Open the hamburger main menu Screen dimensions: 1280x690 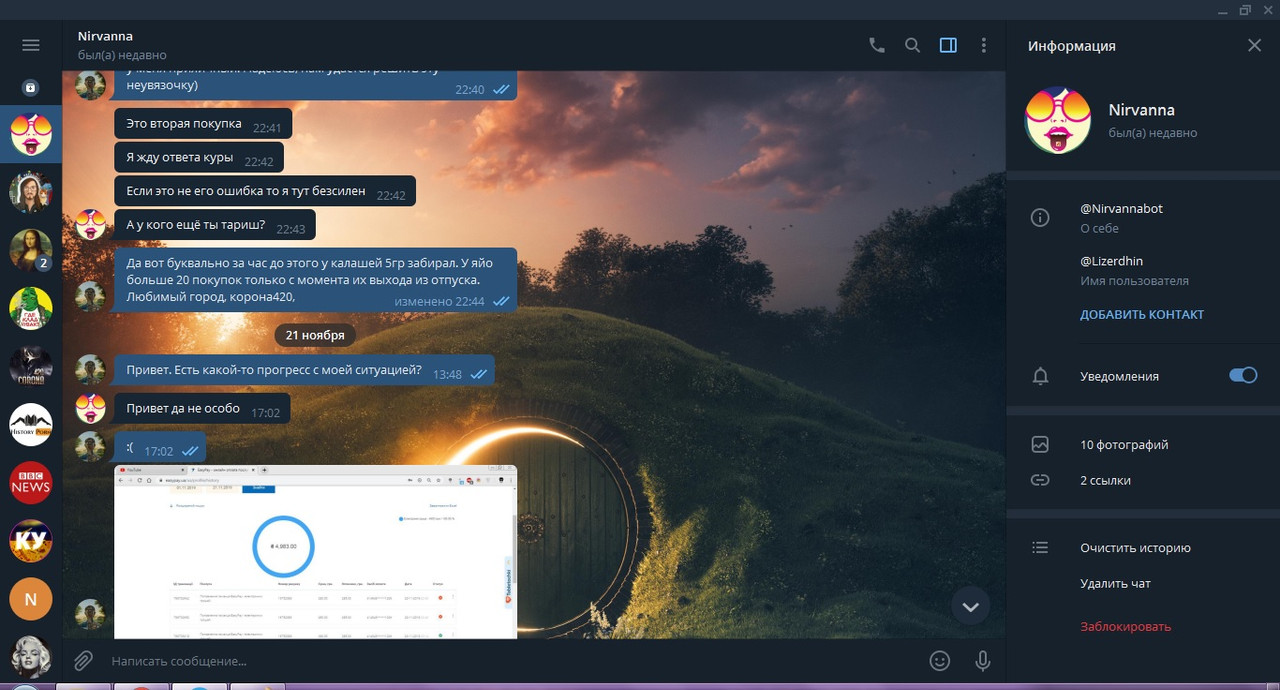(x=30, y=45)
